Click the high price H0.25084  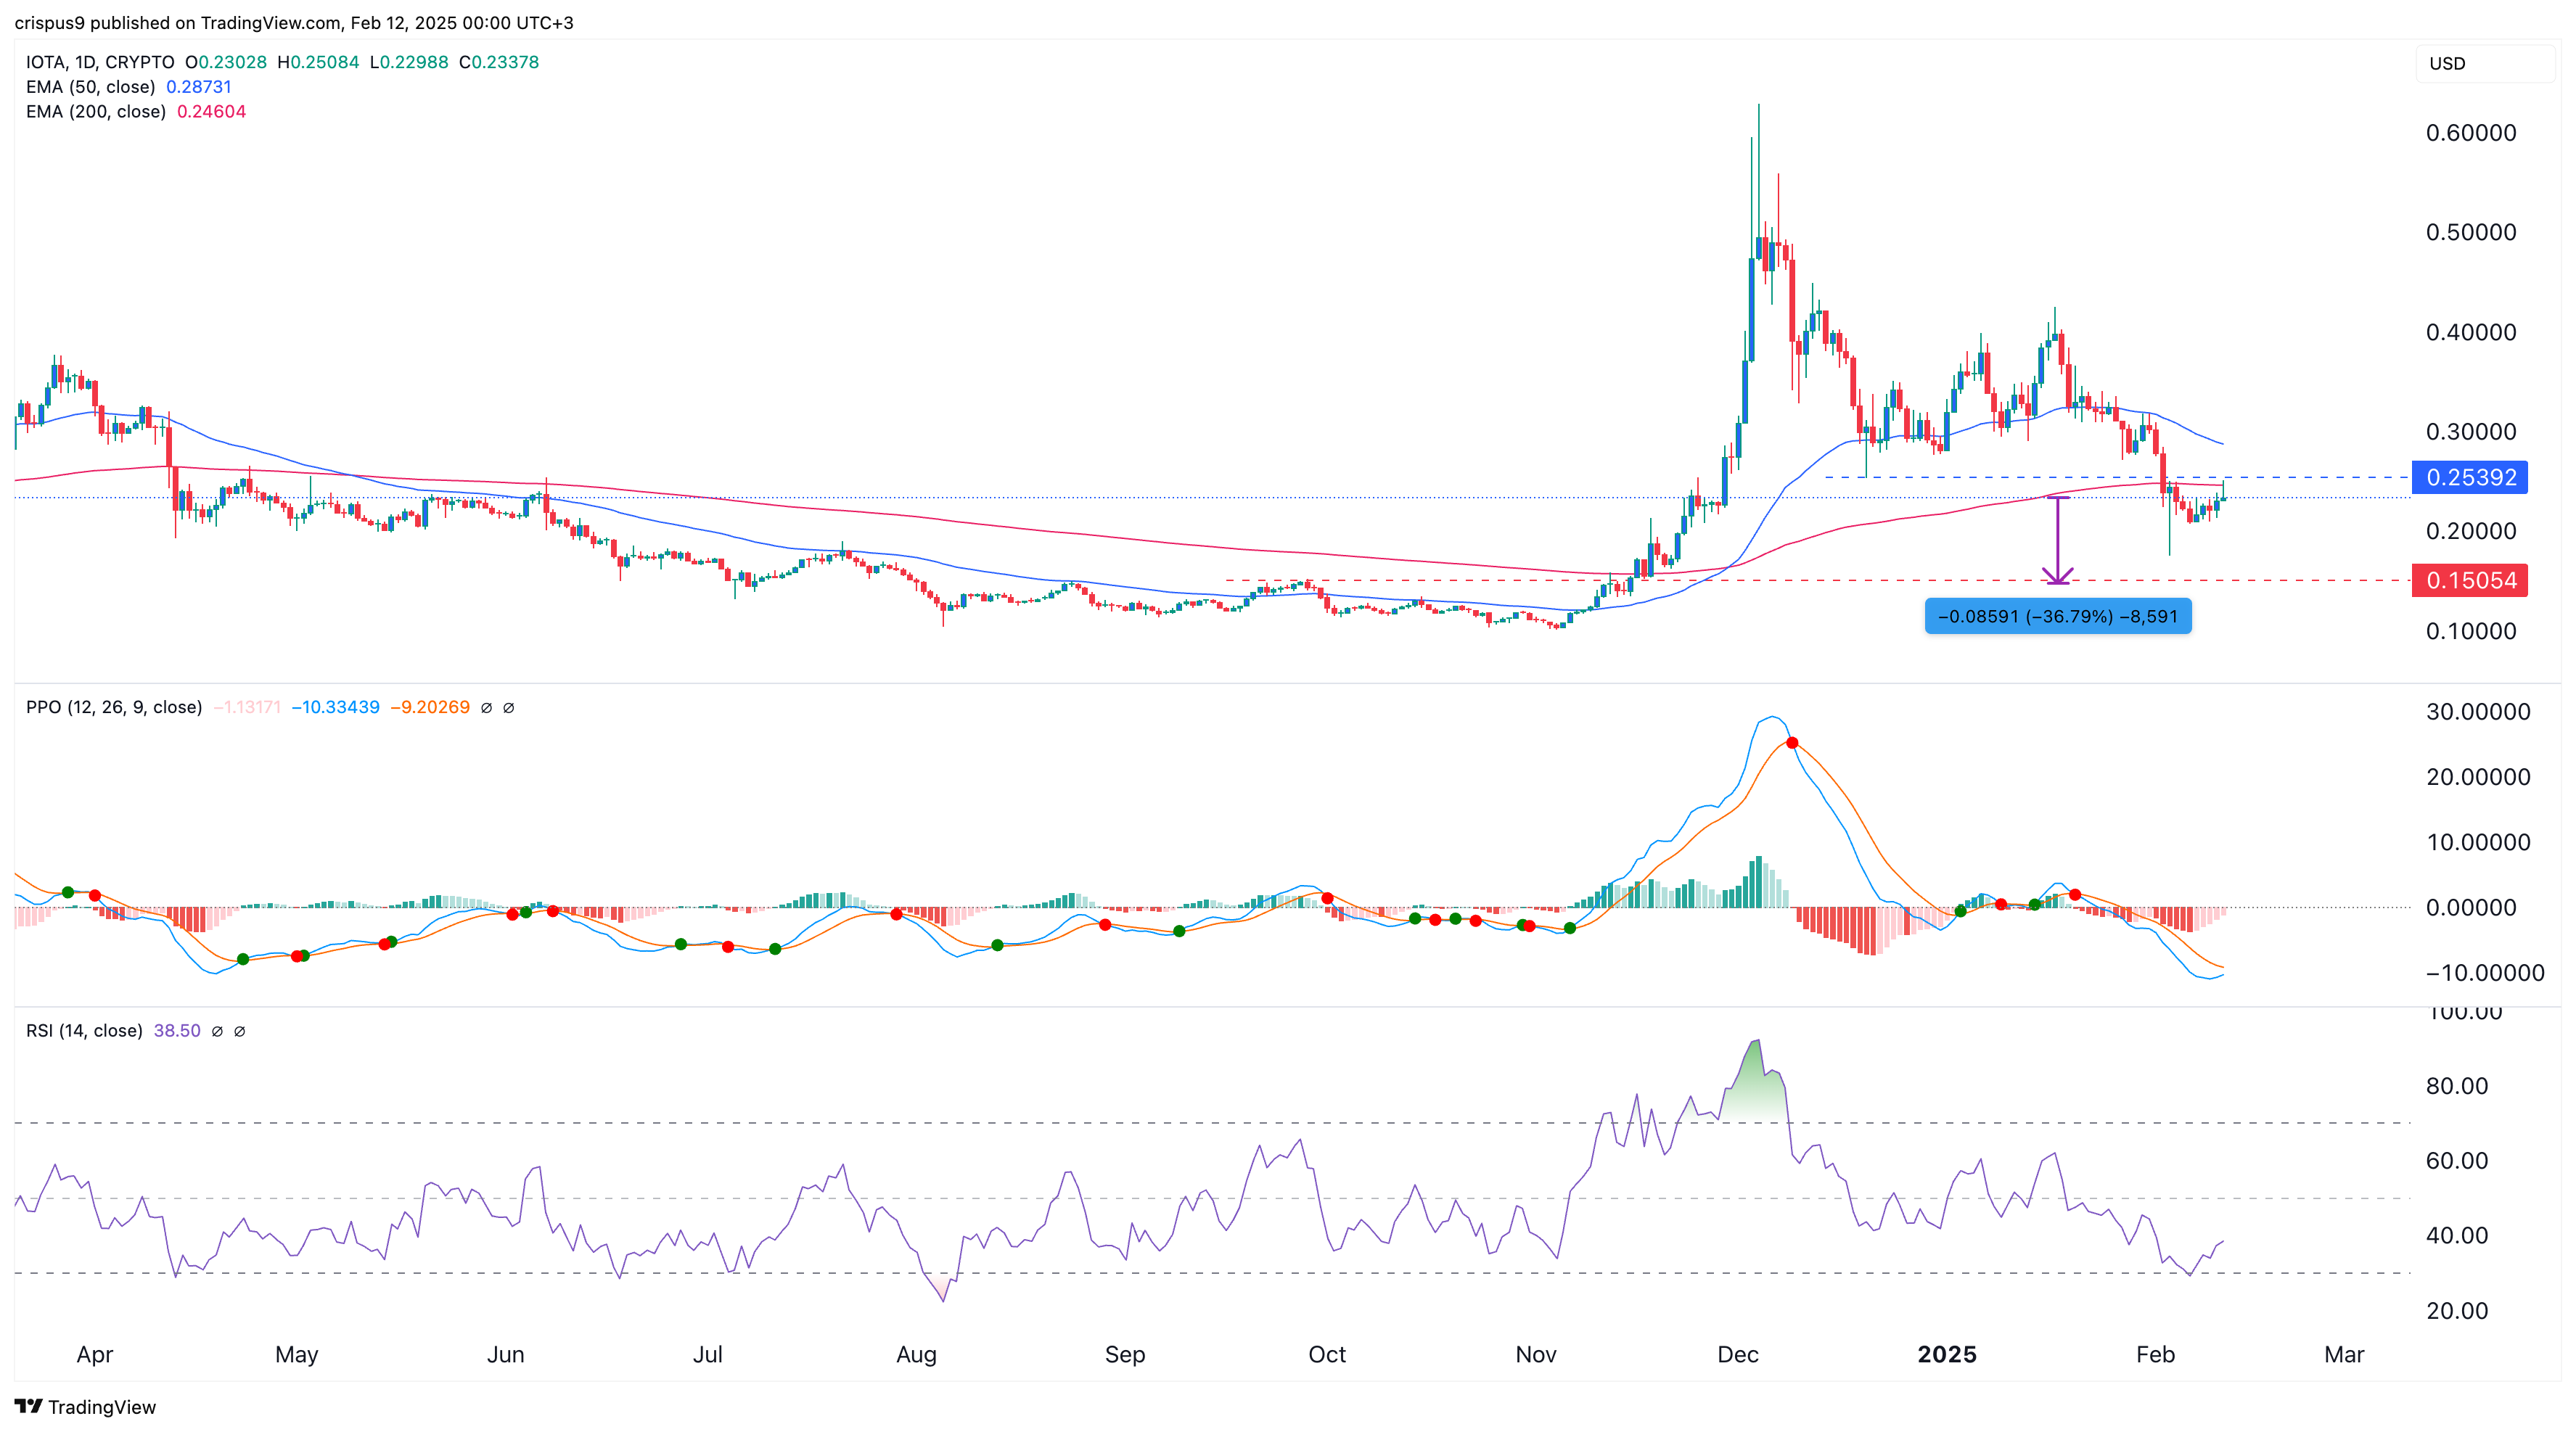pos(318,62)
